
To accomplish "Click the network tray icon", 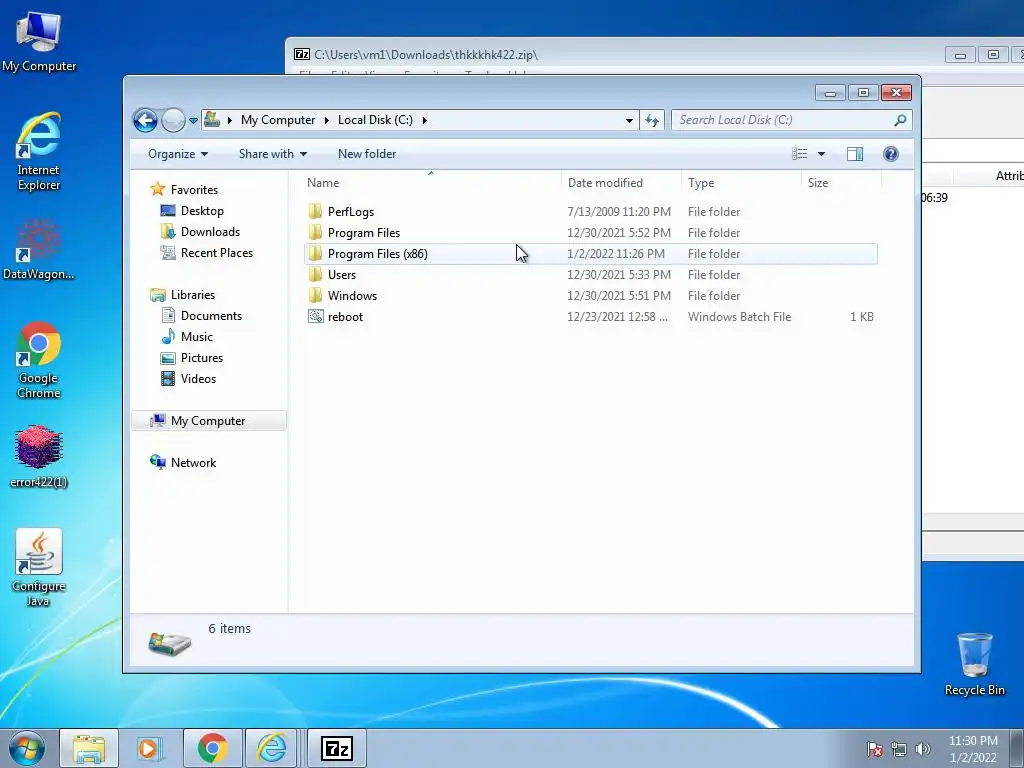I will pyautogui.click(x=899, y=749).
